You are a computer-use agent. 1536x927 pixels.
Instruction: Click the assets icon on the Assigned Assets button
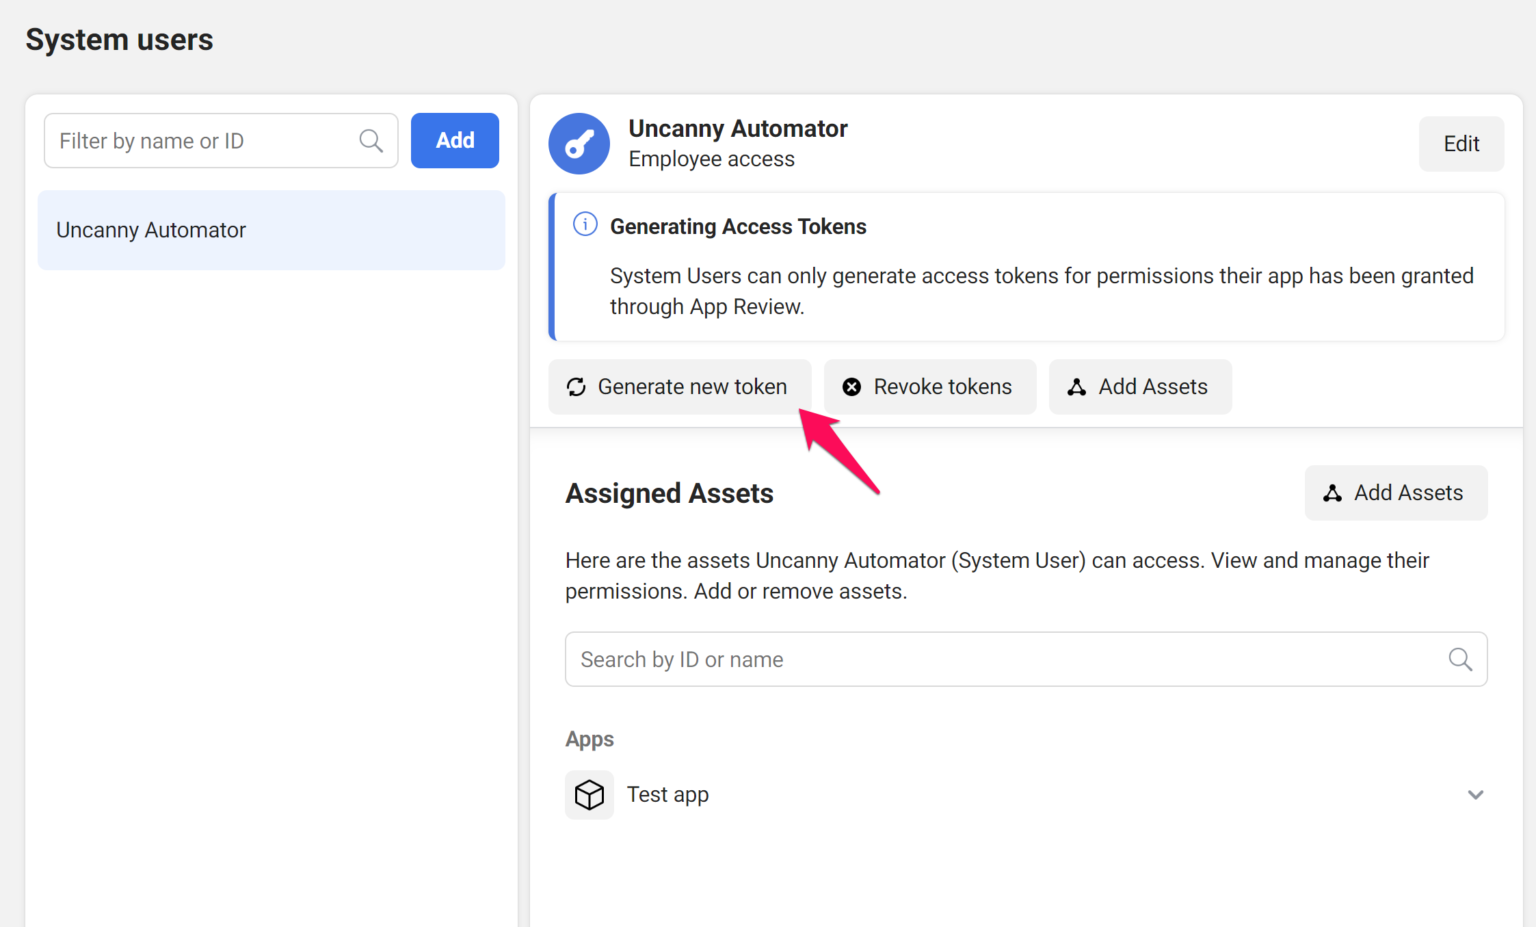tap(1333, 492)
